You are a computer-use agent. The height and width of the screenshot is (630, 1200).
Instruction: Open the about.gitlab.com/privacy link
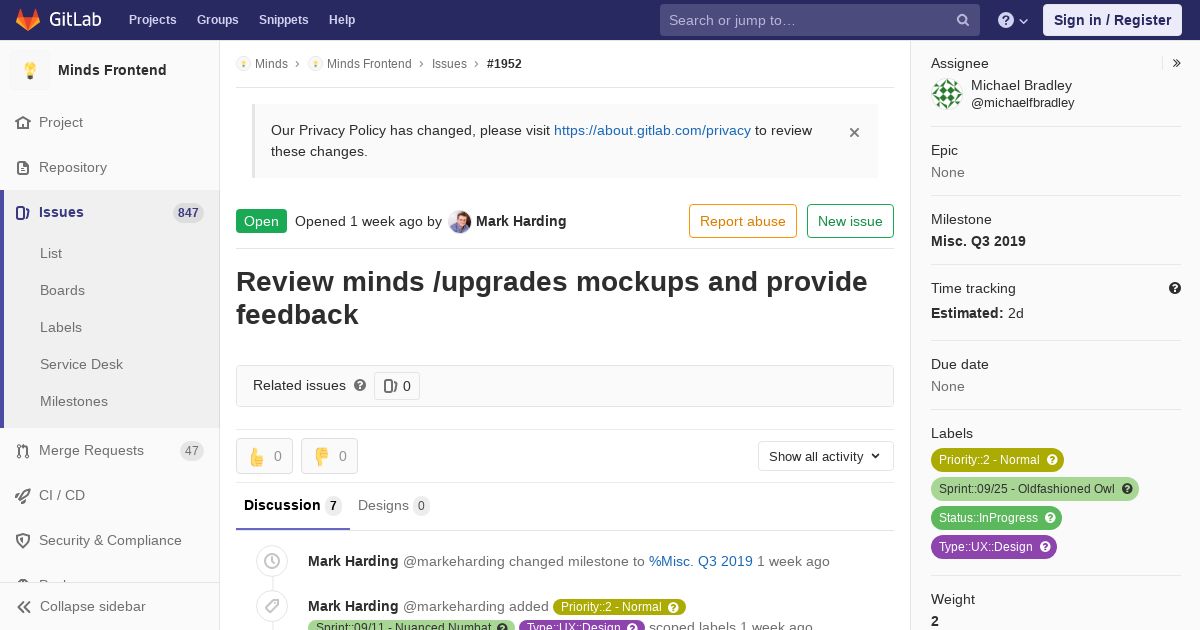tap(652, 130)
